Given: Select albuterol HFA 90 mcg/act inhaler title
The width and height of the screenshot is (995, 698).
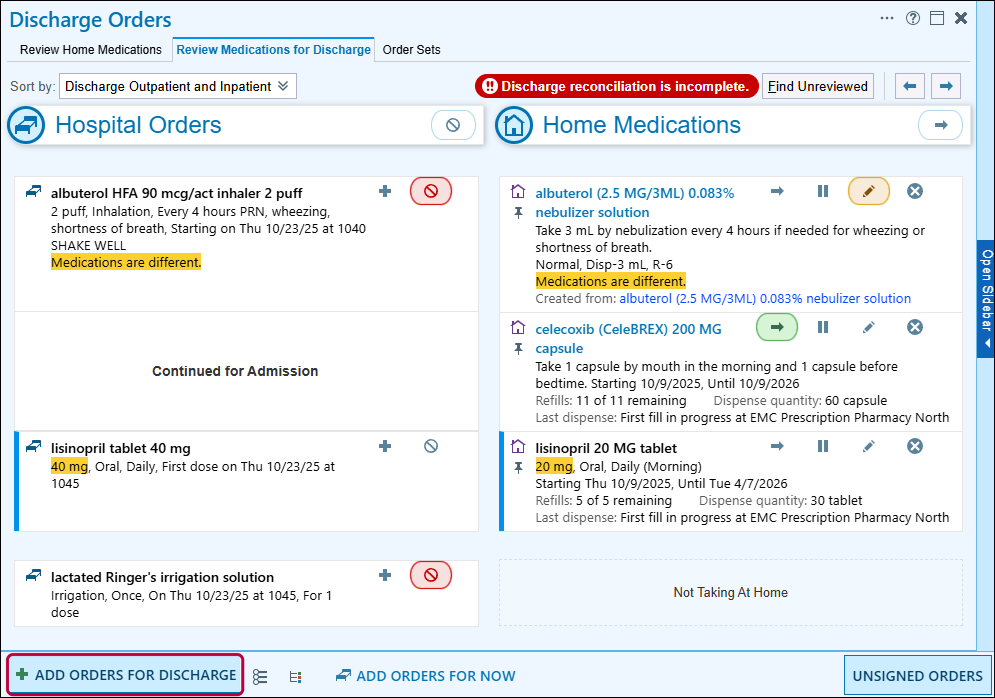Looking at the screenshot, I should (176, 193).
